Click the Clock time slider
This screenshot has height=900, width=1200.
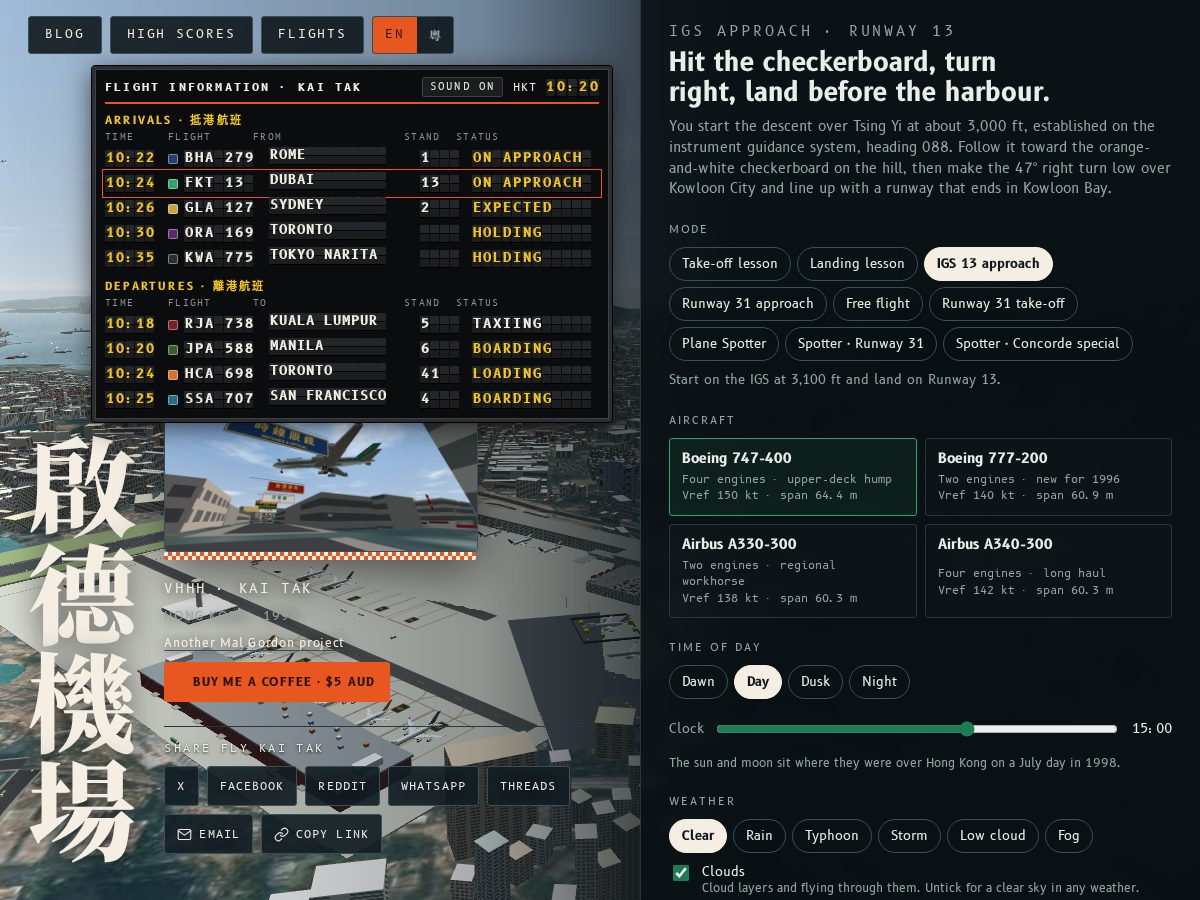[x=917, y=729]
